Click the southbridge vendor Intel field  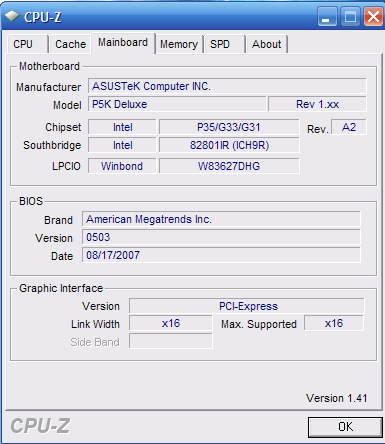click(122, 145)
